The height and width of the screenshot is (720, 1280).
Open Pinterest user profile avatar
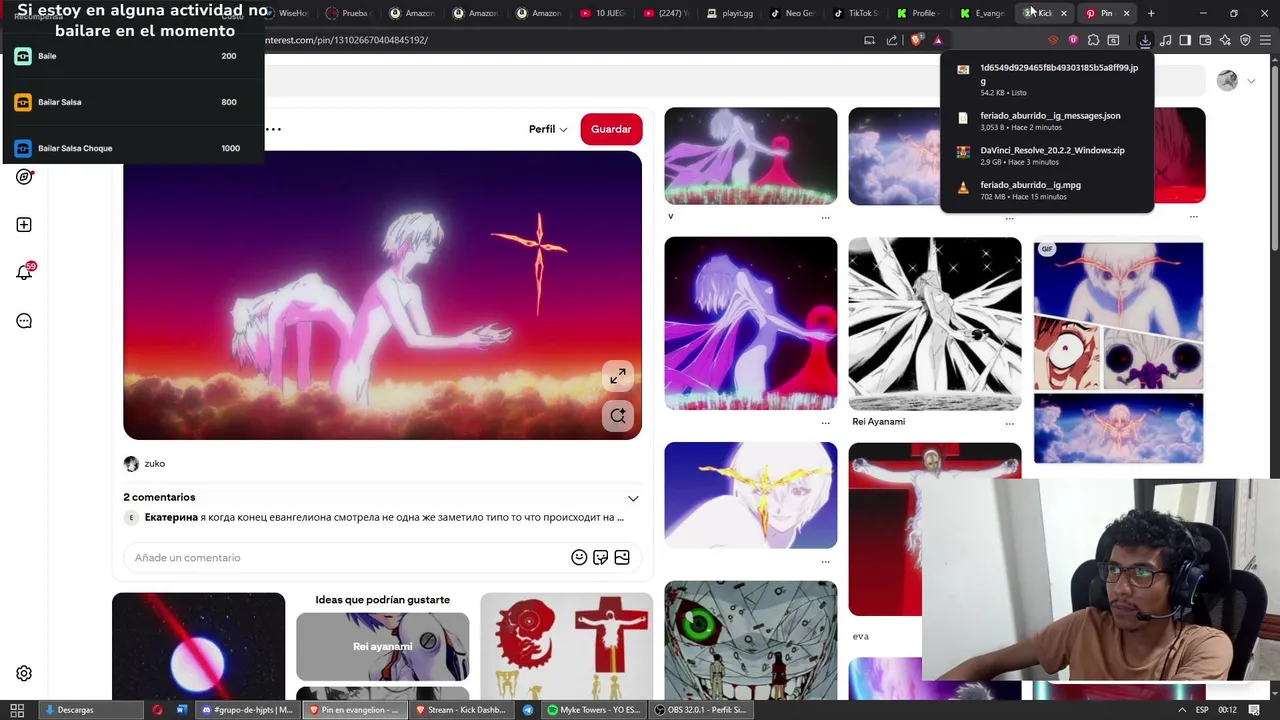tap(1227, 81)
